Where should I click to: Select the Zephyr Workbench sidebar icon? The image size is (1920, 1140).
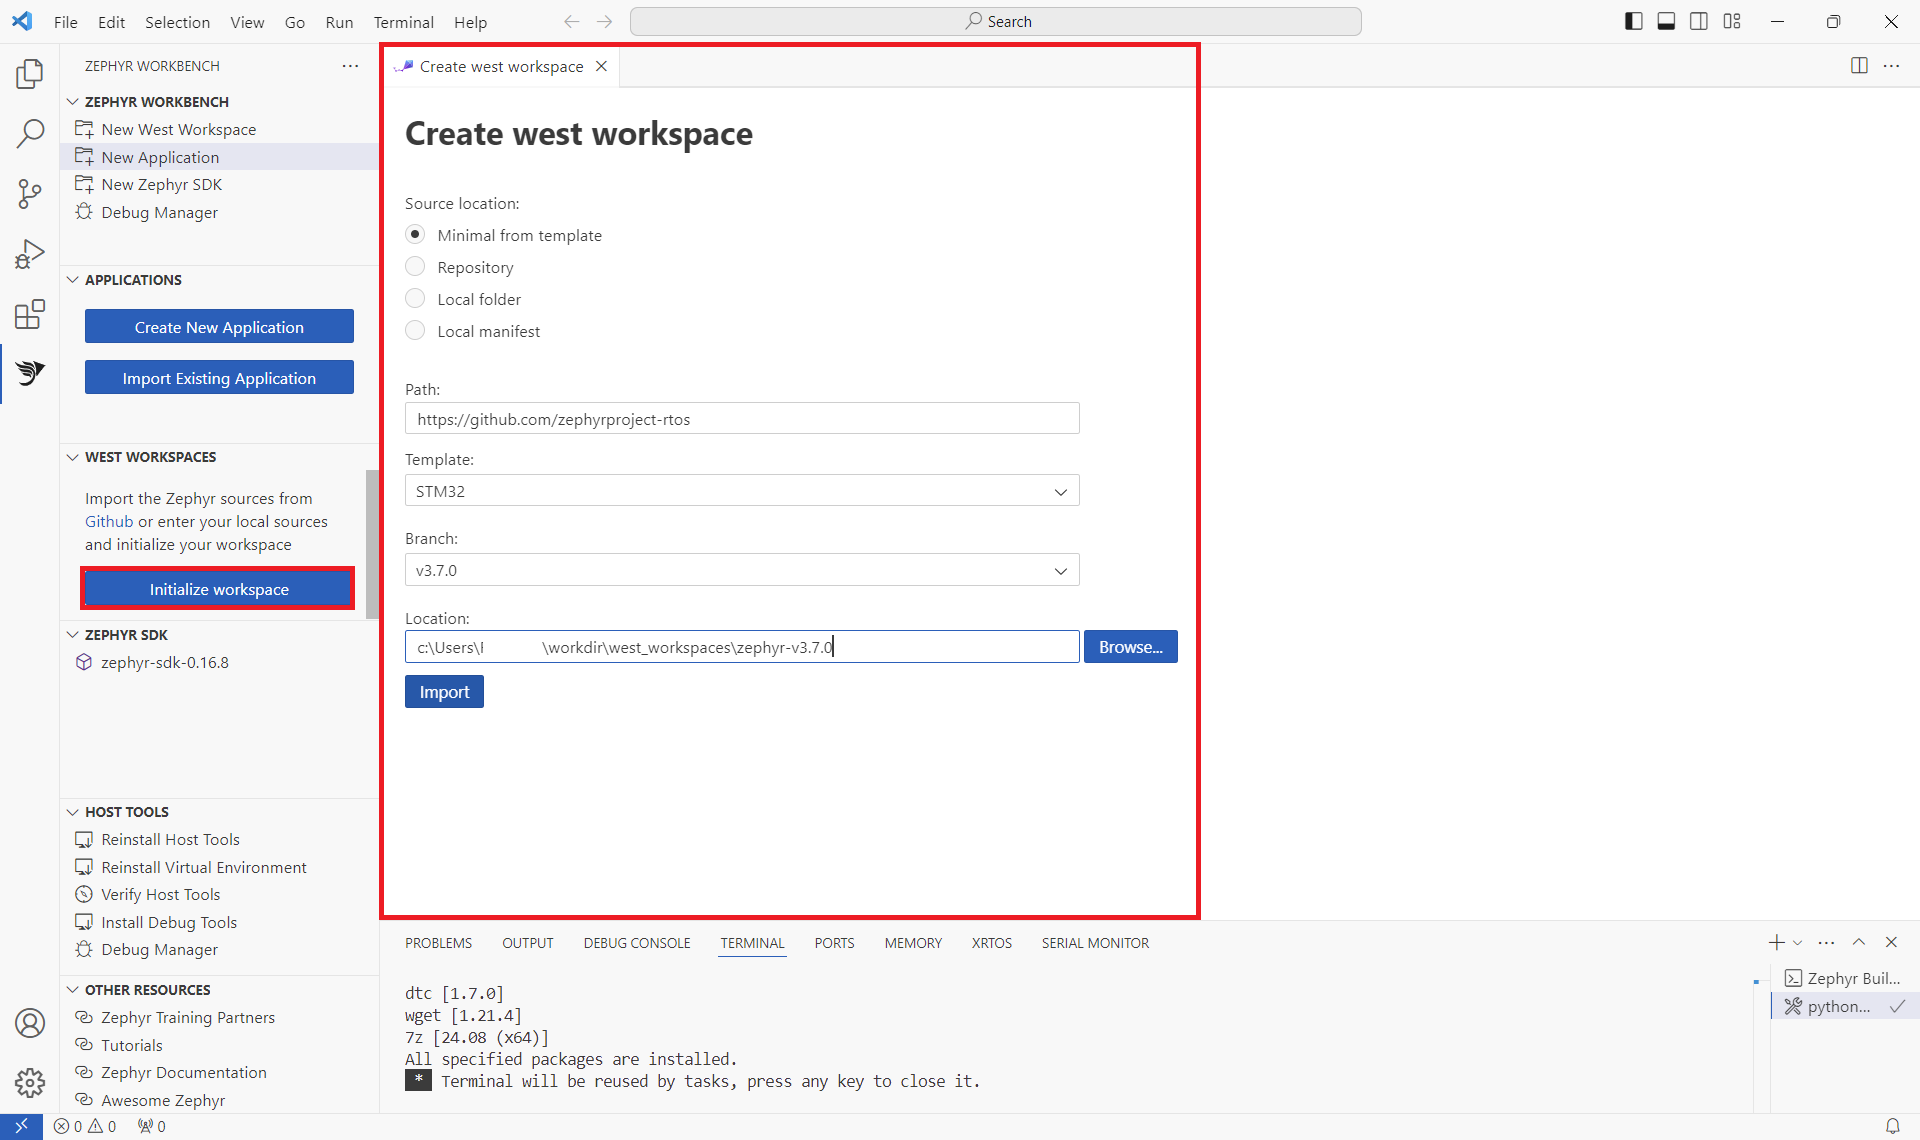tap(29, 374)
